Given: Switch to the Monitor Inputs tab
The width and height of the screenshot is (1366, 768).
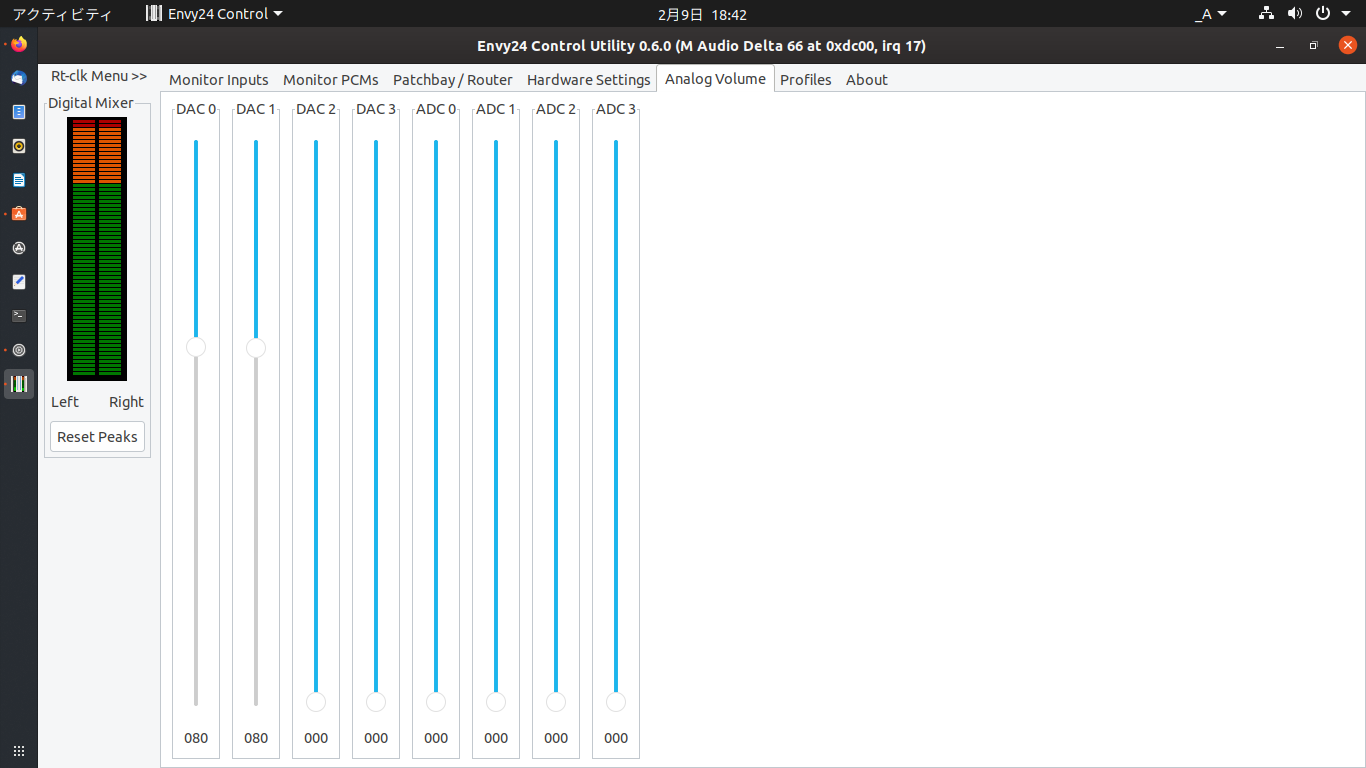Looking at the screenshot, I should (219, 80).
